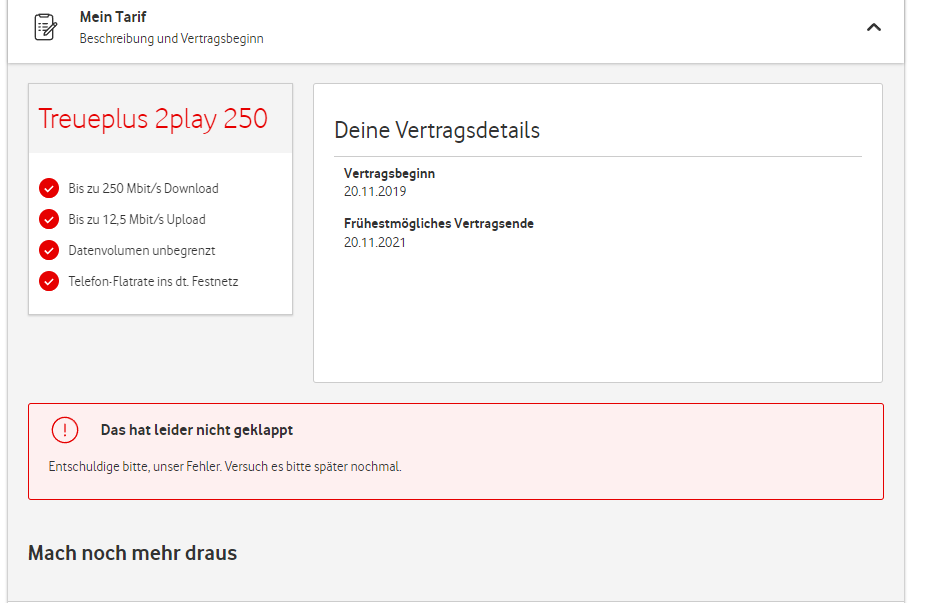Click the Mein Tarif document icon
Viewport: 928px width, 603px height.
coord(45,27)
